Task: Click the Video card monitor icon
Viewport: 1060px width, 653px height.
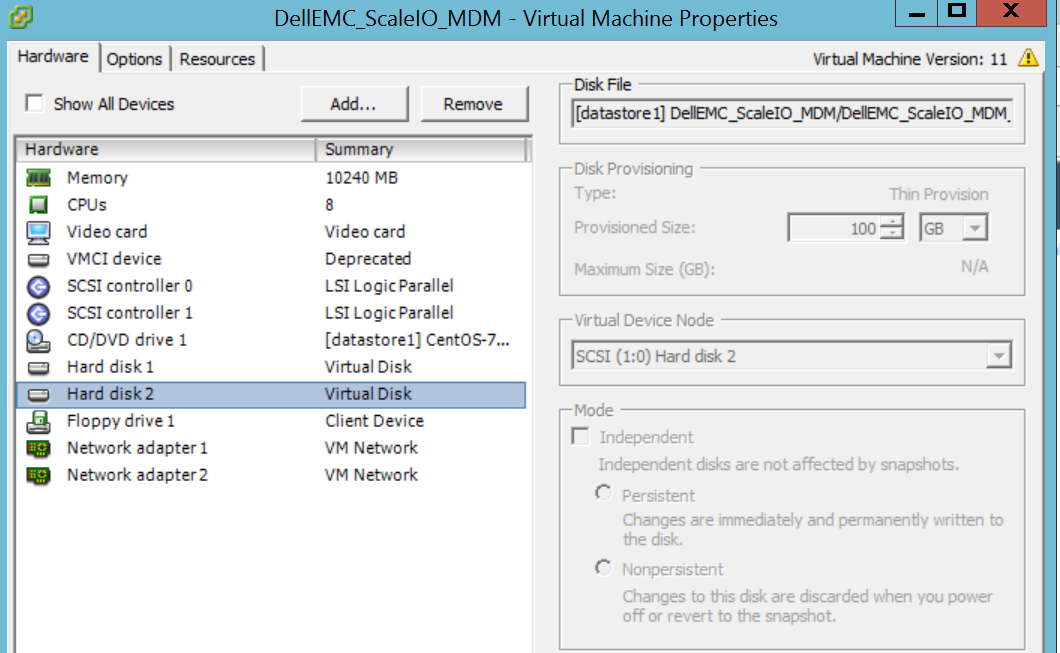Action: 39,232
